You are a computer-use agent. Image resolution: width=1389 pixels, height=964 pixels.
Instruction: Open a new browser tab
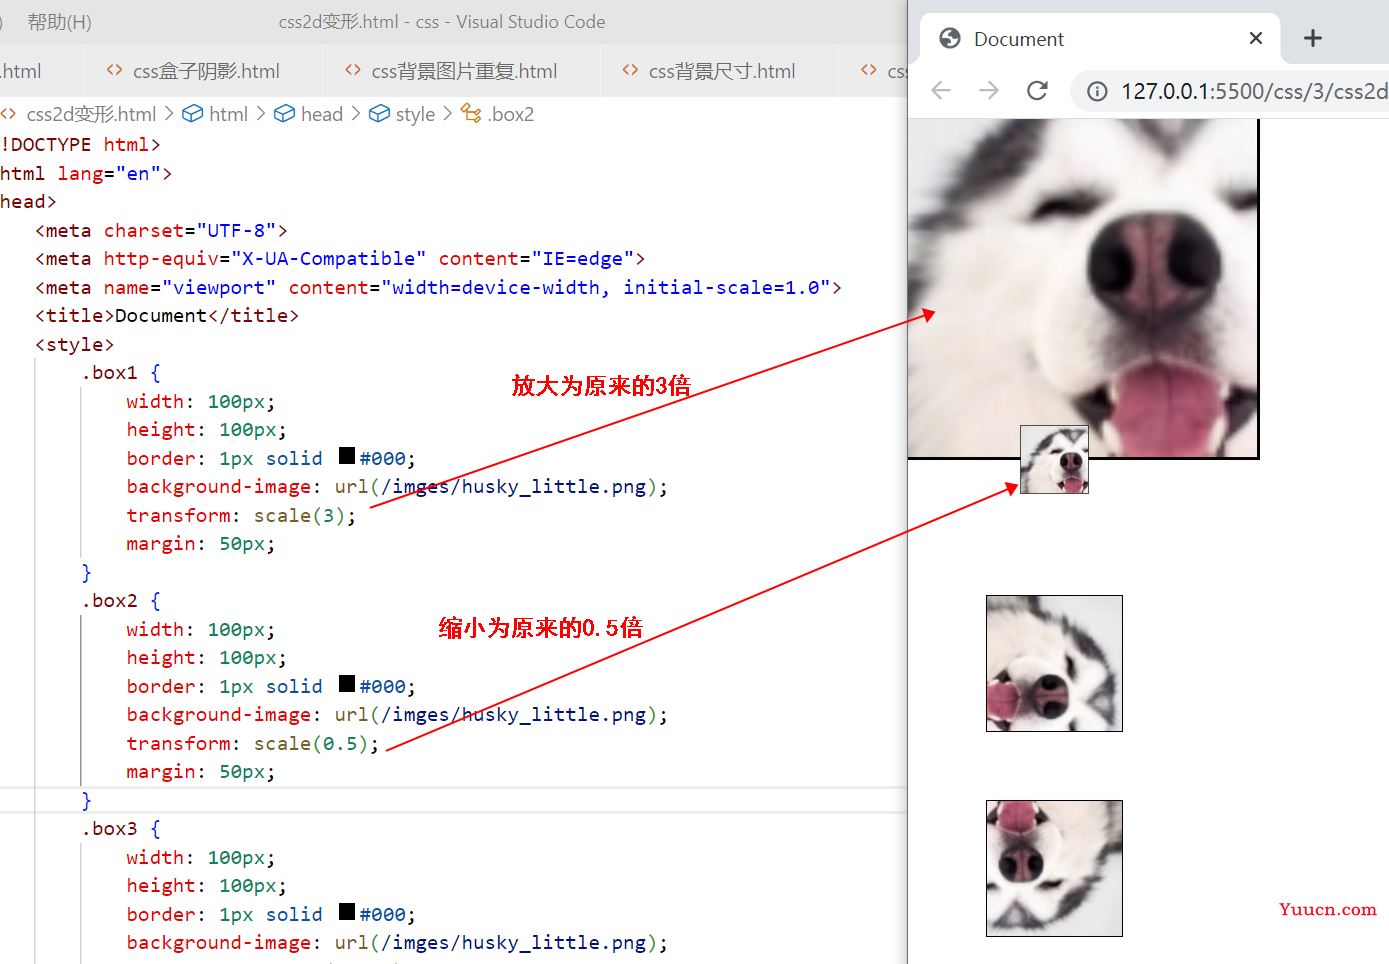point(1313,38)
